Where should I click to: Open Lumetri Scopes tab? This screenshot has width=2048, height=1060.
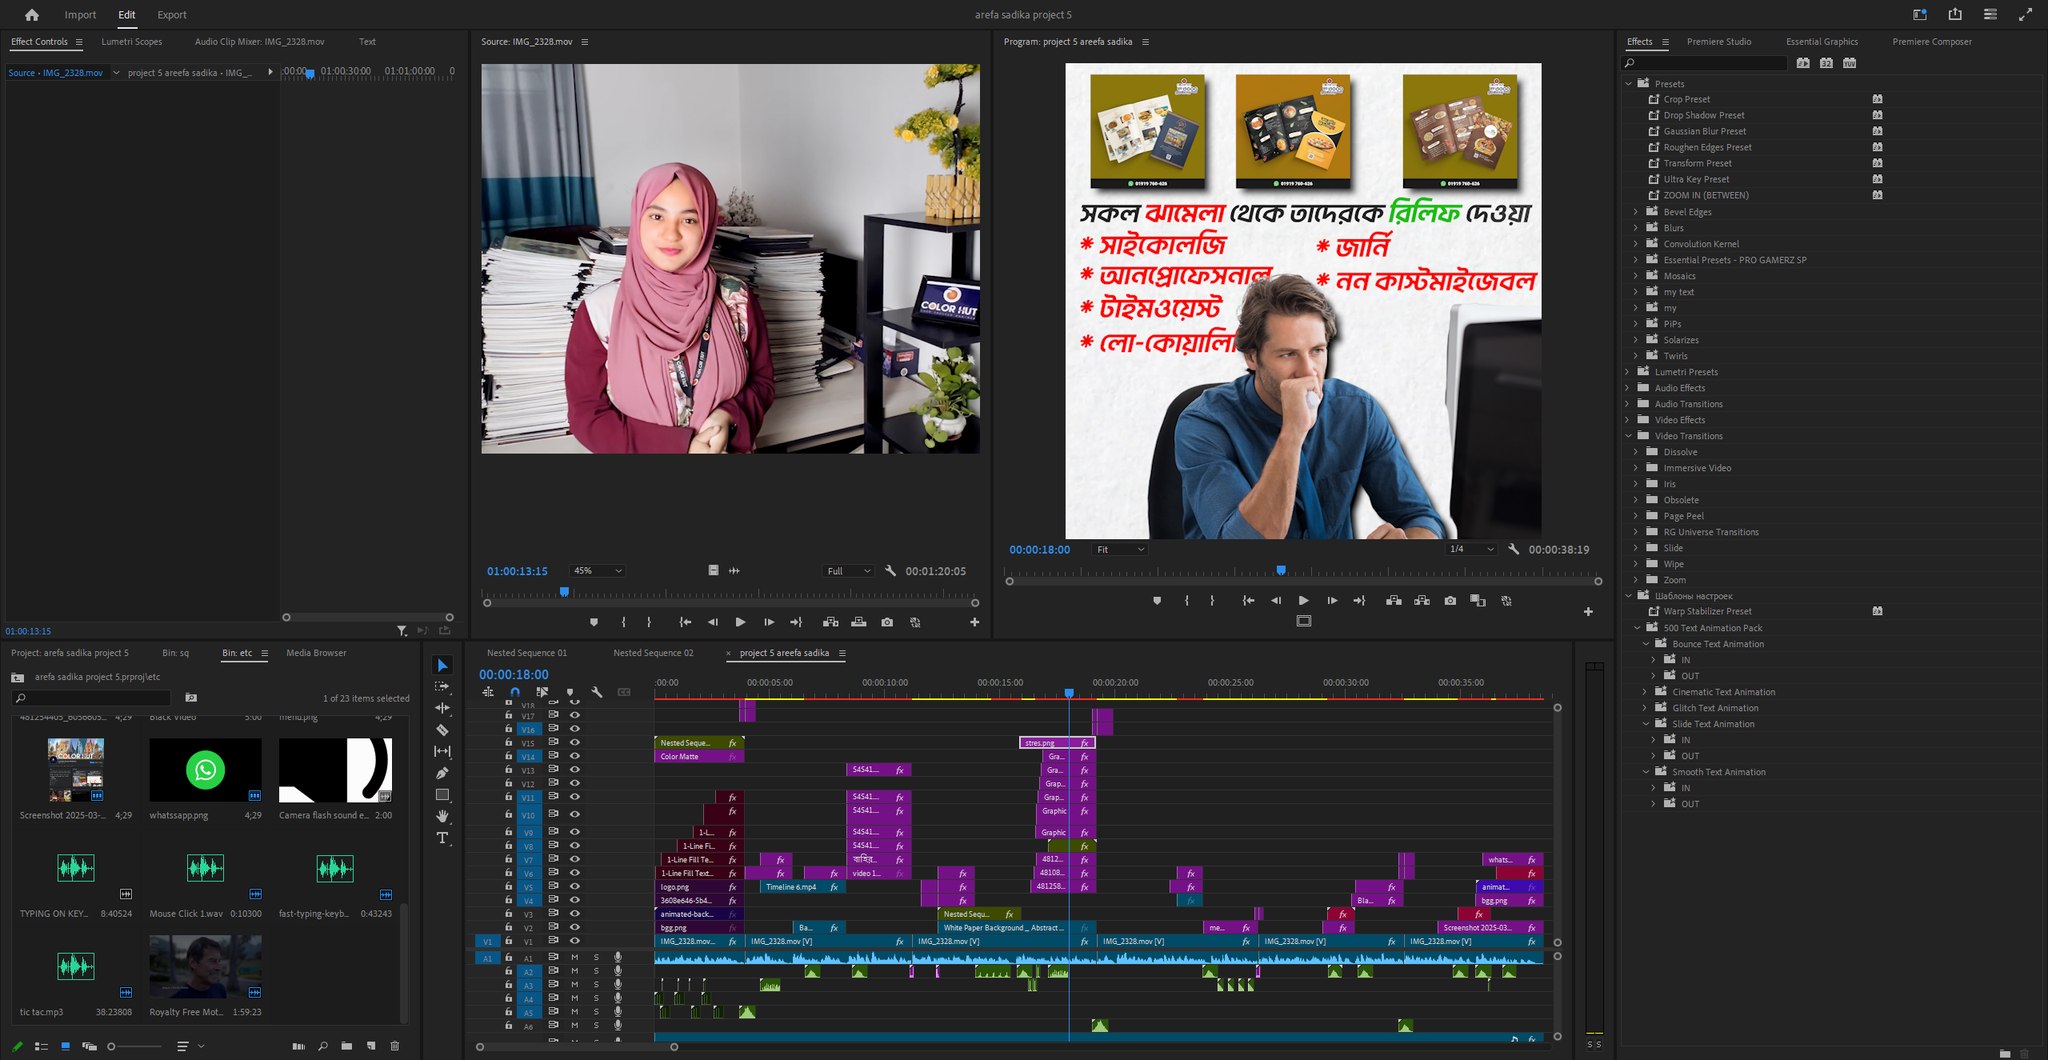pyautogui.click(x=131, y=42)
